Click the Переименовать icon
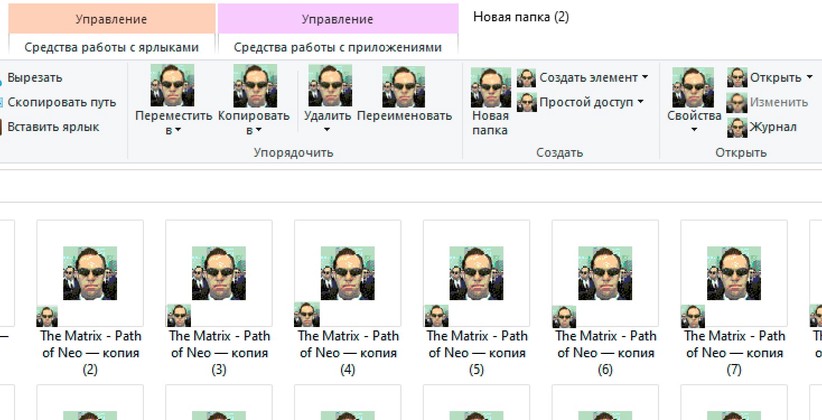 pyautogui.click(x=404, y=87)
